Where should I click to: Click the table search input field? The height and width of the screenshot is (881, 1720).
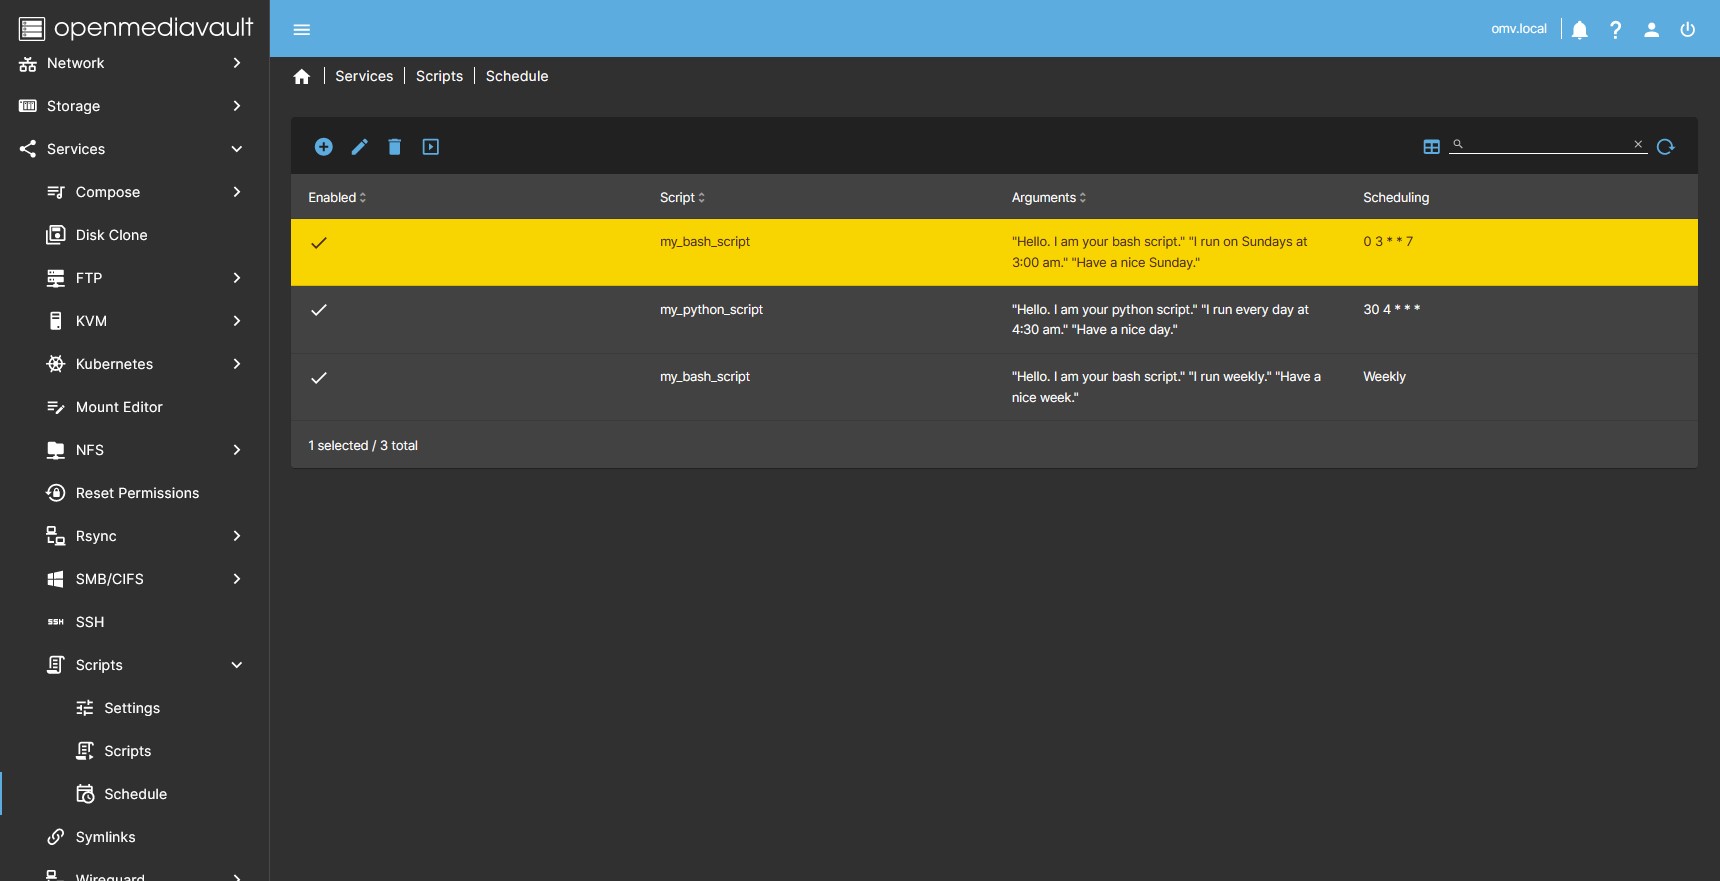pyautogui.click(x=1547, y=145)
